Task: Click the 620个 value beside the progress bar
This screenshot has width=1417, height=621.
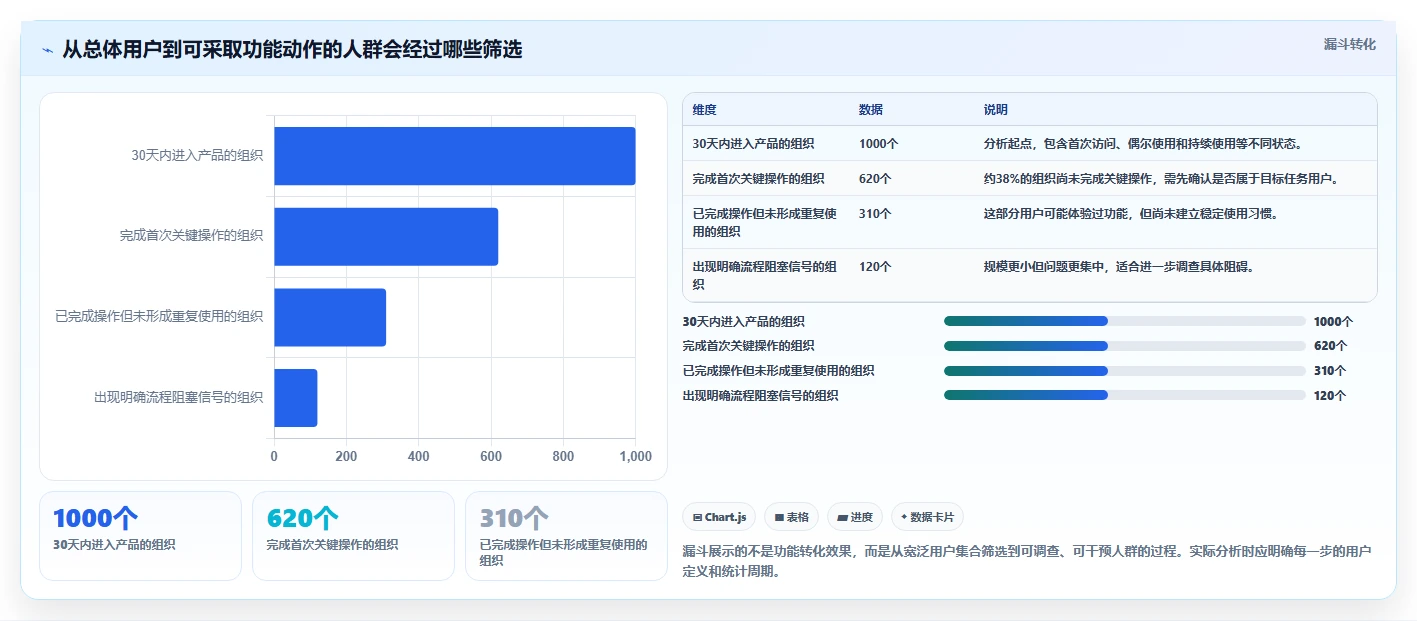Action: pyautogui.click(x=1331, y=346)
